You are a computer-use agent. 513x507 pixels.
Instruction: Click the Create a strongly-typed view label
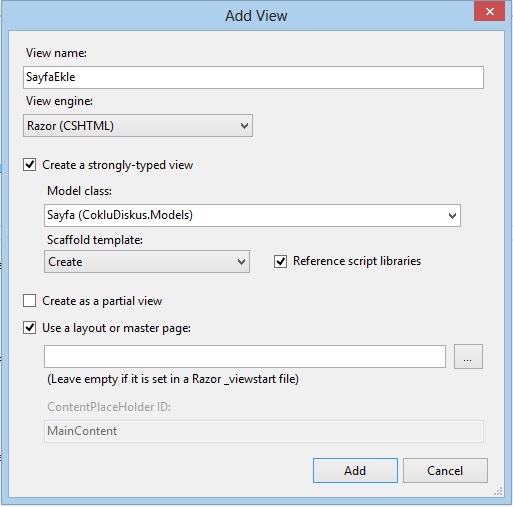click(118, 165)
